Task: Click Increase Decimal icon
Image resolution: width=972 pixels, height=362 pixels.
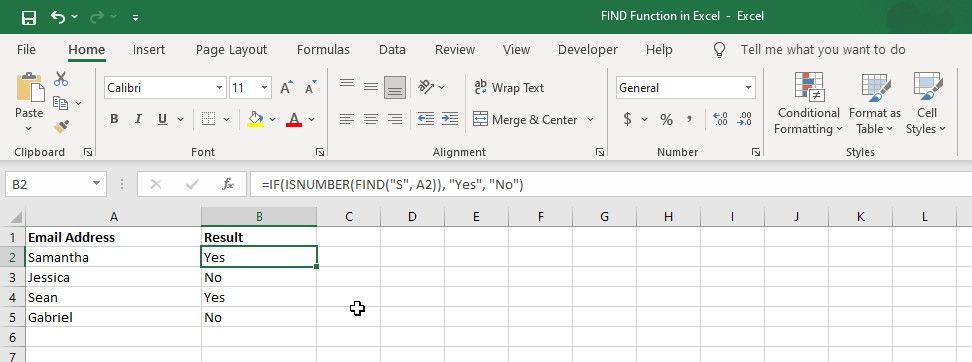Action: 720,119
